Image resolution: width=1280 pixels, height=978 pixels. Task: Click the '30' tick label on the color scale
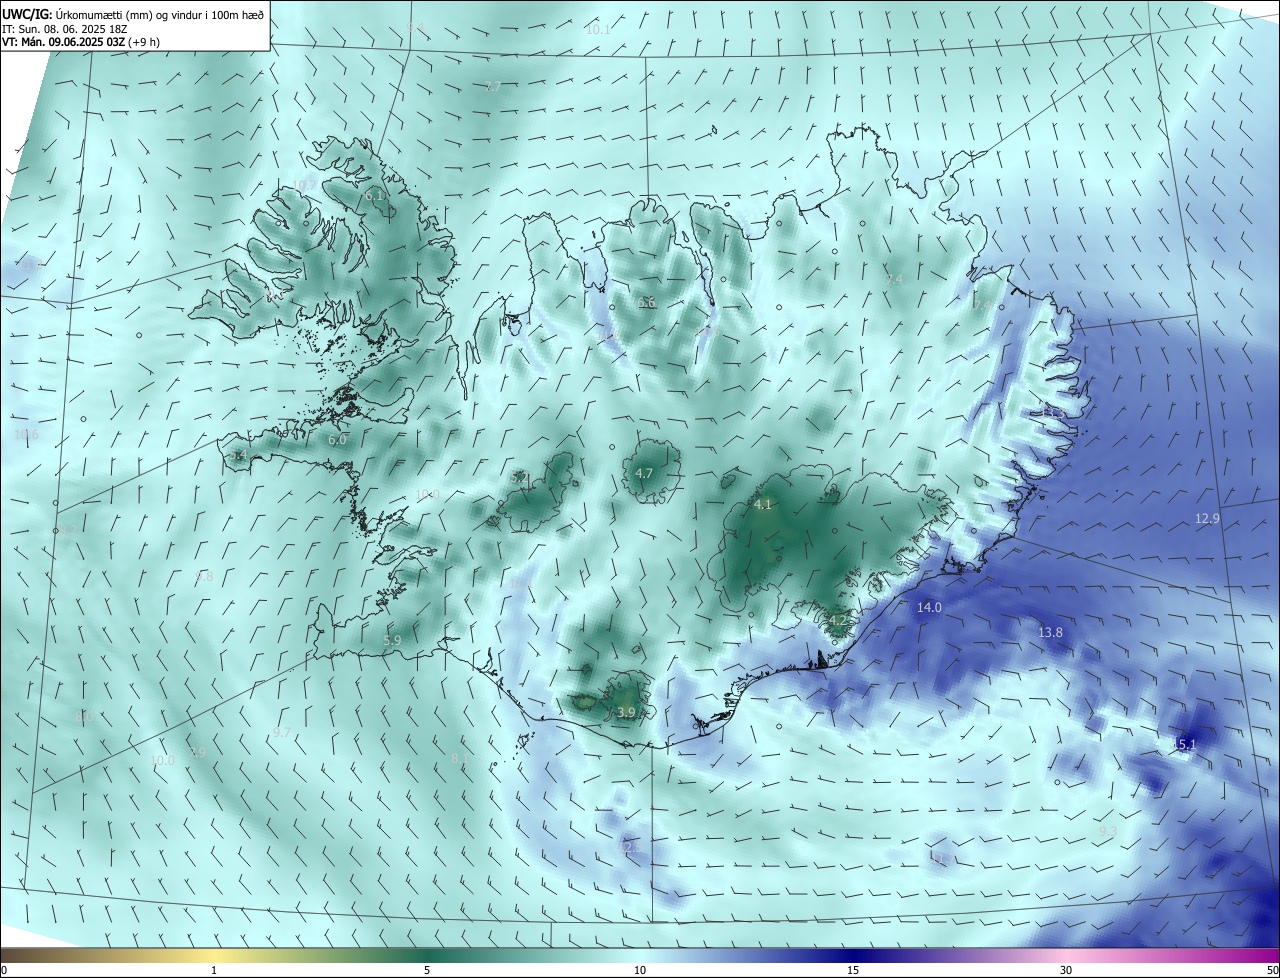coord(1066,970)
